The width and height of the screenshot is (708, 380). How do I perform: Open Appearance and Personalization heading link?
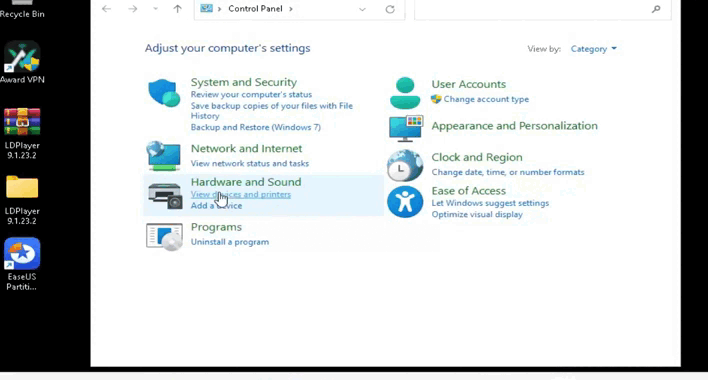pyautogui.click(x=514, y=126)
